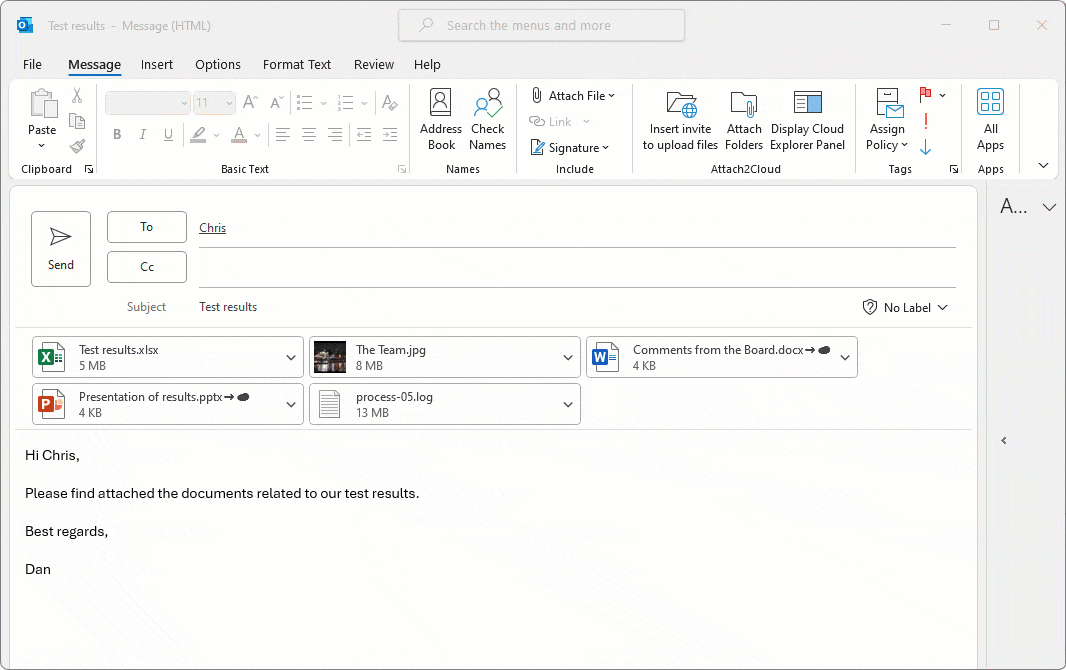Open Basic Text dialog launcher
This screenshot has height=670, width=1066.
402,169
